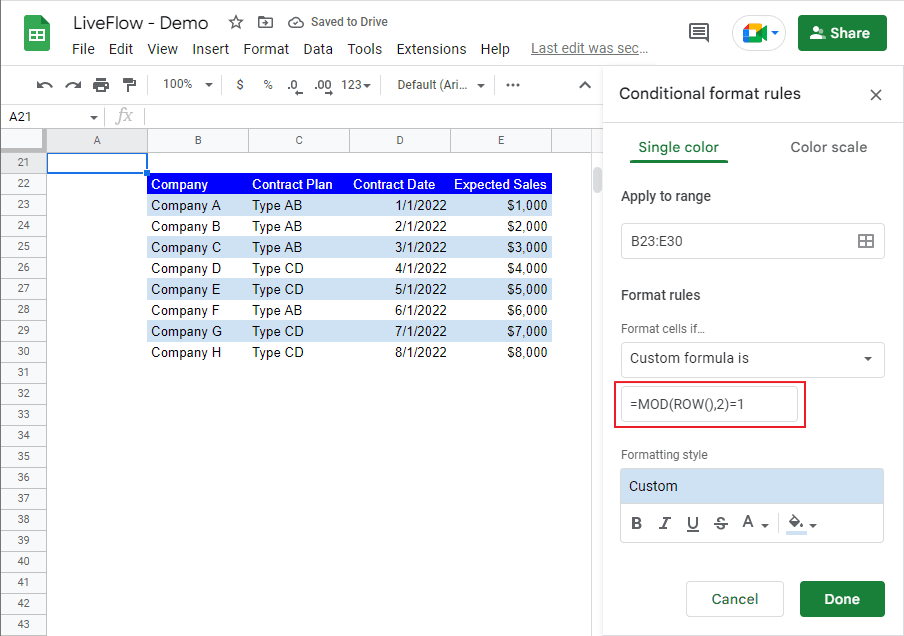
Task: Expand the Default (Arial) font dropdown
Action: [440, 85]
